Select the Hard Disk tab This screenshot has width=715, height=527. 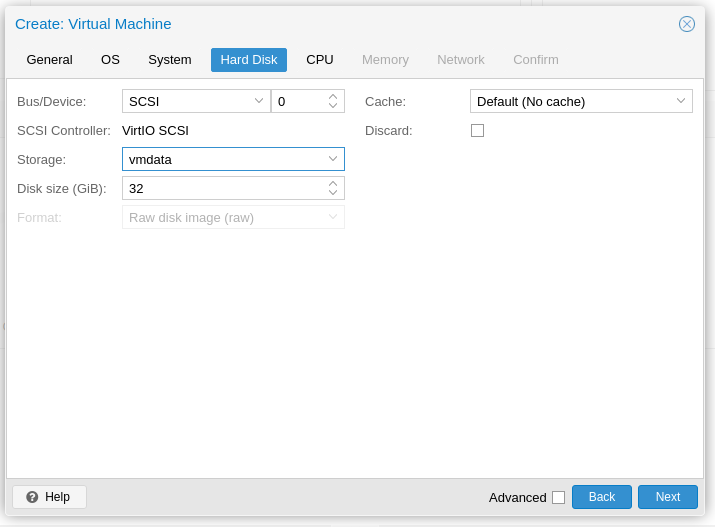coord(249,60)
